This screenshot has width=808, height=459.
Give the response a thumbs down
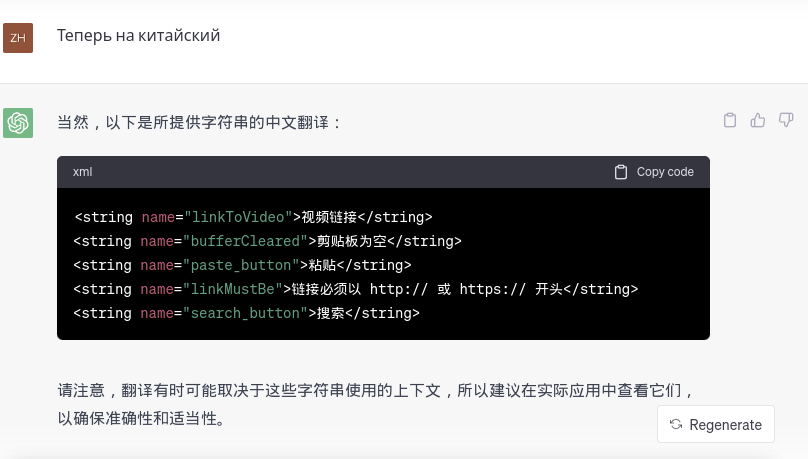[785, 121]
